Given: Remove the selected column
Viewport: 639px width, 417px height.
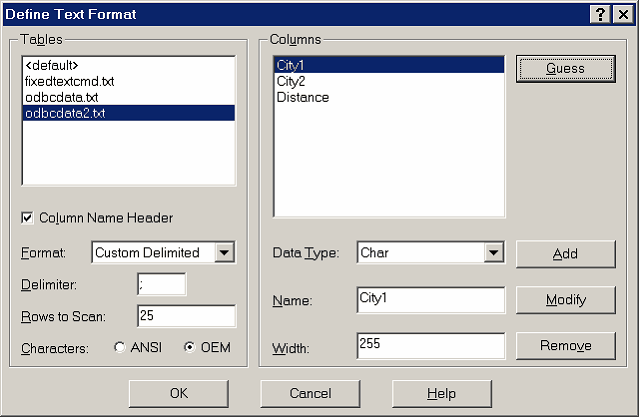Looking at the screenshot, I should click(x=565, y=346).
